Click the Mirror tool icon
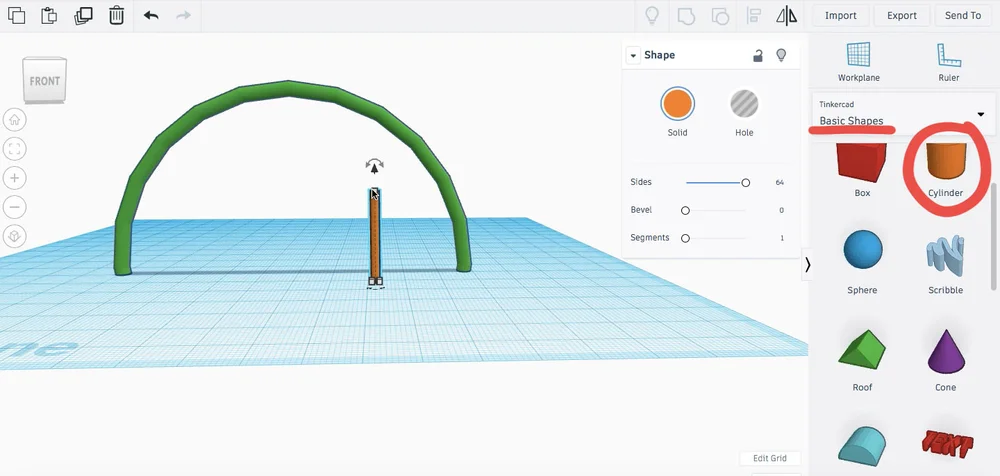The image size is (1000, 476). [x=786, y=15]
